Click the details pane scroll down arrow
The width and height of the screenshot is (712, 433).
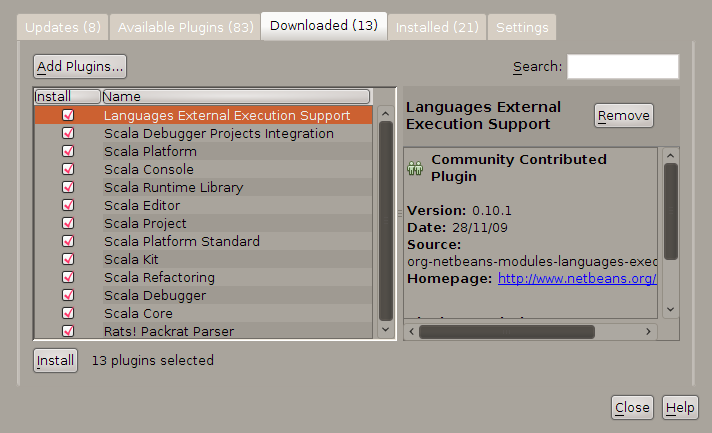coord(670,310)
